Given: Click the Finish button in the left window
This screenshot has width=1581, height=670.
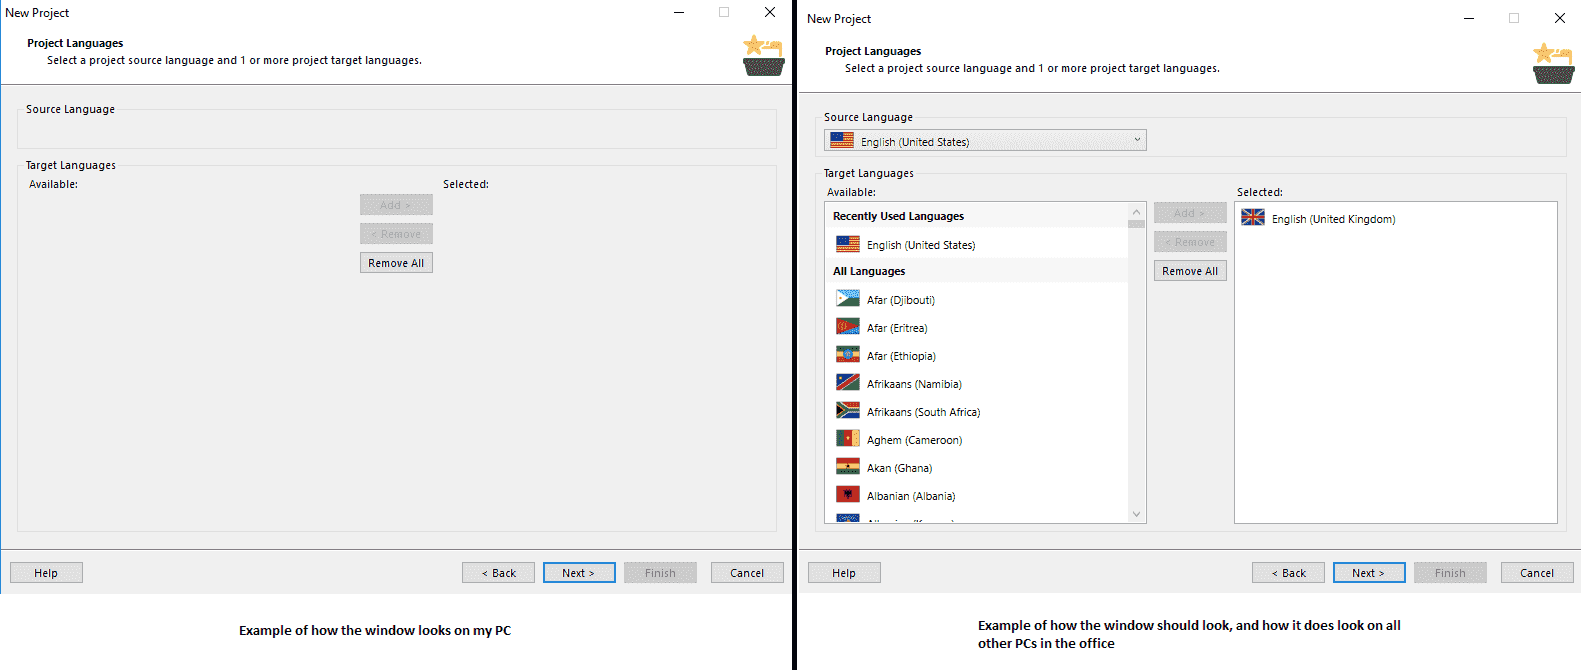Looking at the screenshot, I should tap(660, 573).
